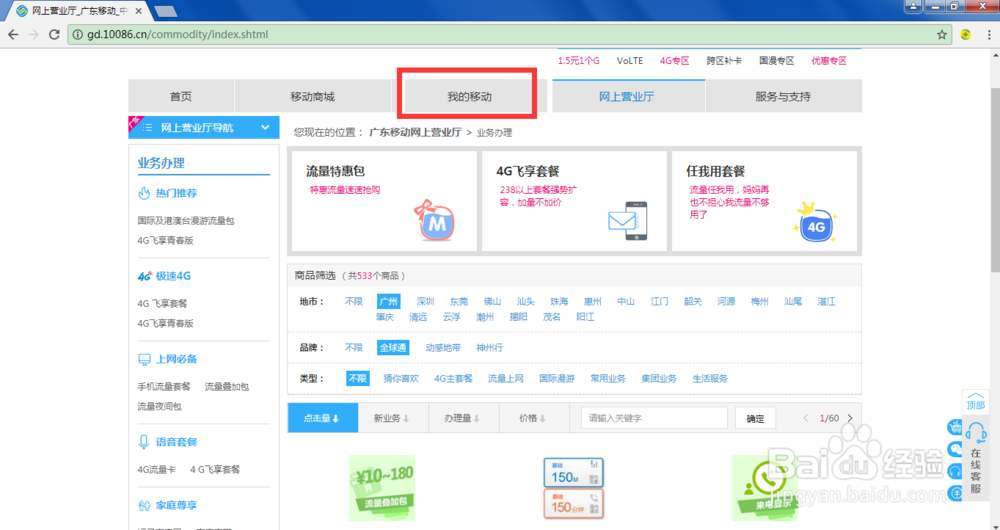Open the 优惠专区 link
This screenshot has height=530, width=1000.
tap(829, 61)
